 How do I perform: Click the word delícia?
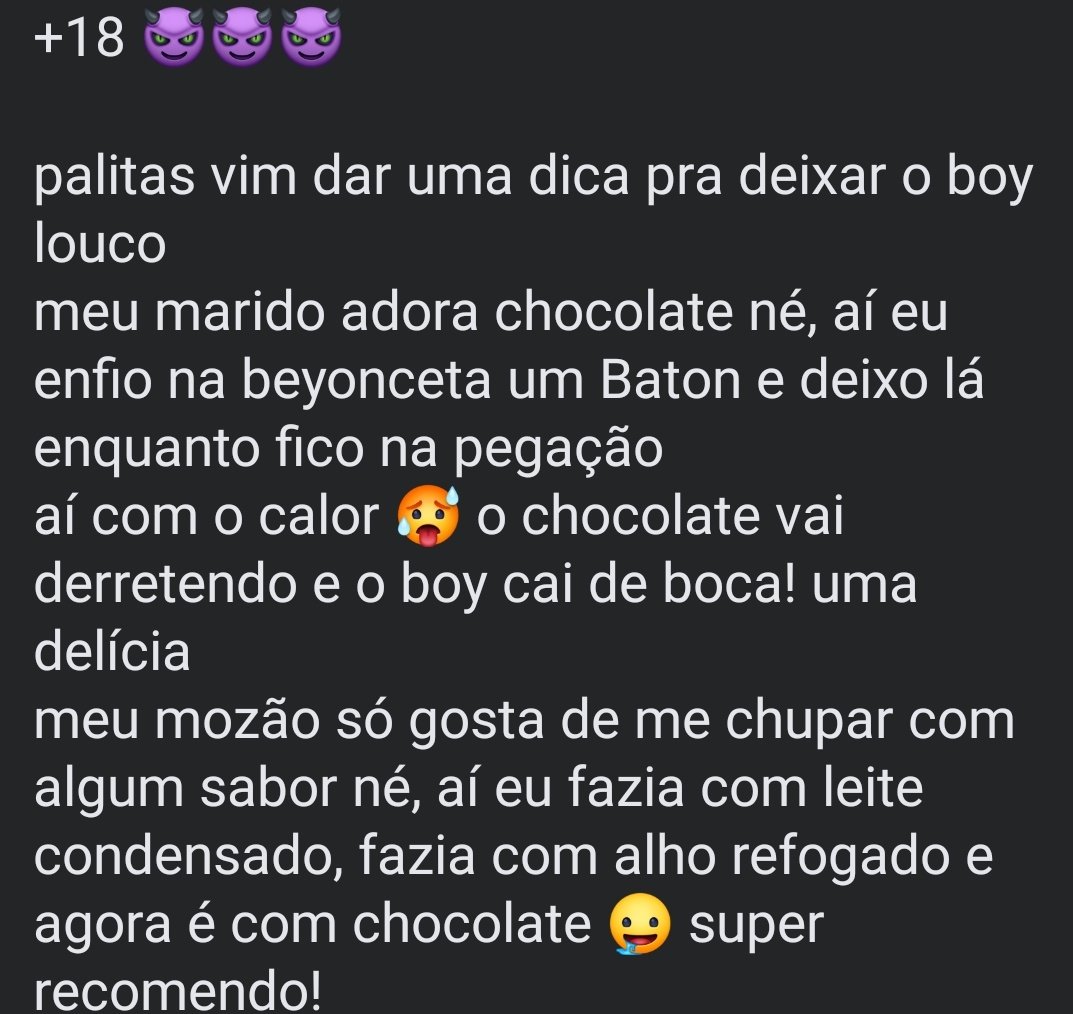click(112, 652)
